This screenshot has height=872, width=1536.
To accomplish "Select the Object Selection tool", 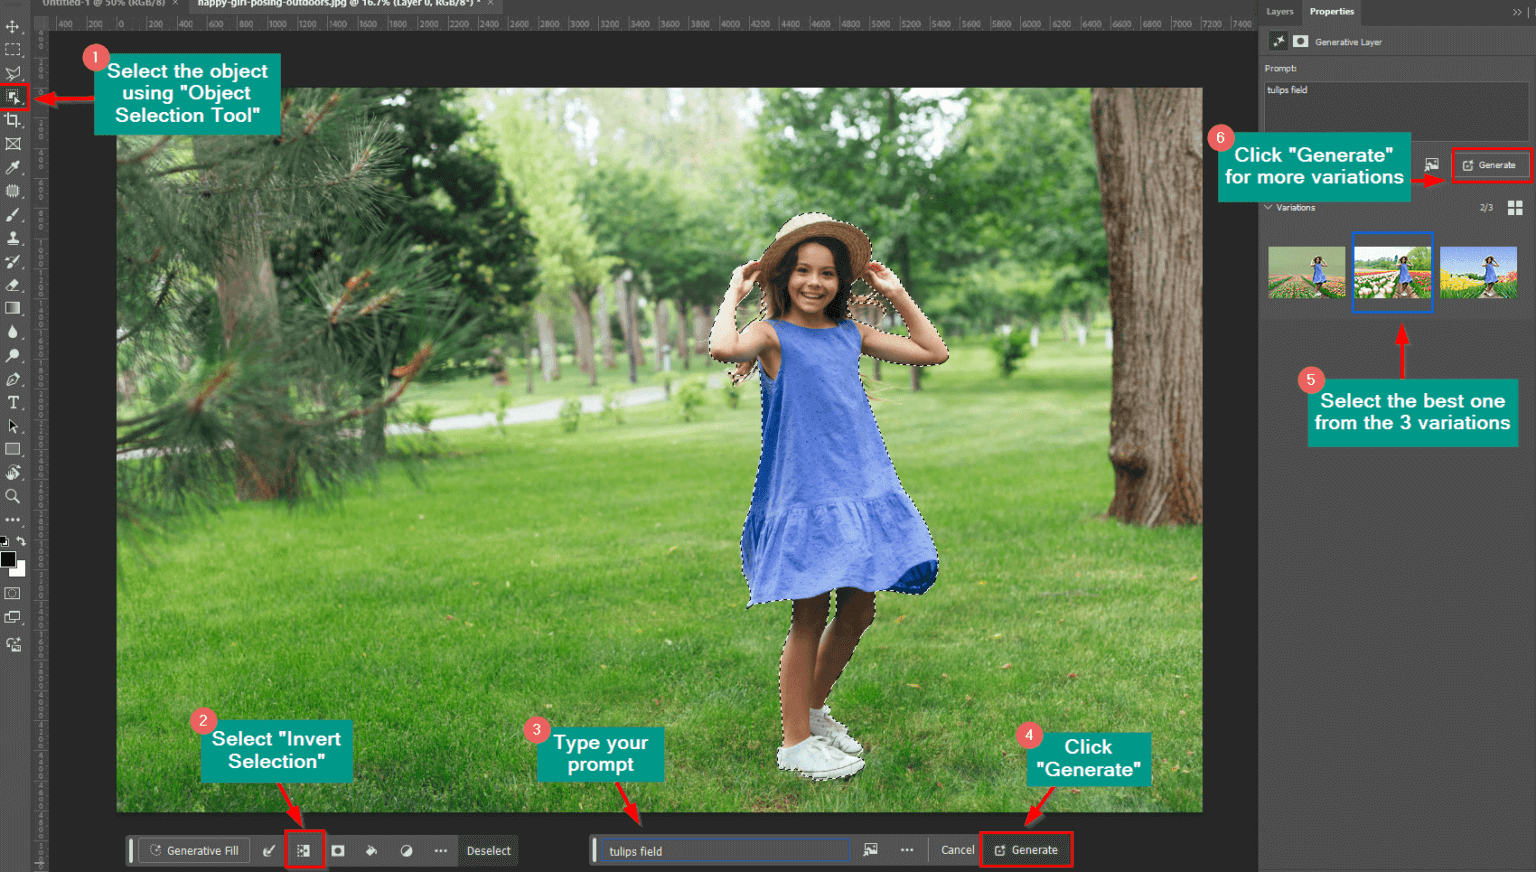I will [13, 97].
